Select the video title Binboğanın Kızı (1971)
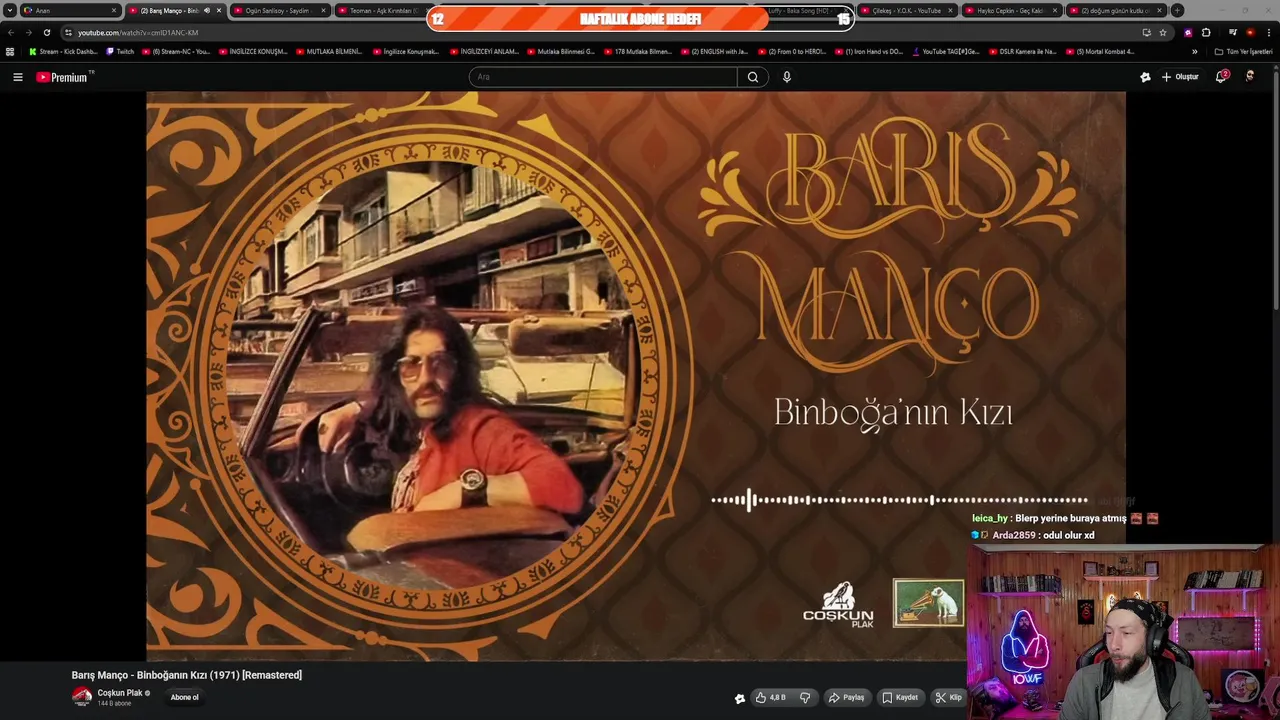Image resolution: width=1280 pixels, height=720 pixels. (x=187, y=675)
